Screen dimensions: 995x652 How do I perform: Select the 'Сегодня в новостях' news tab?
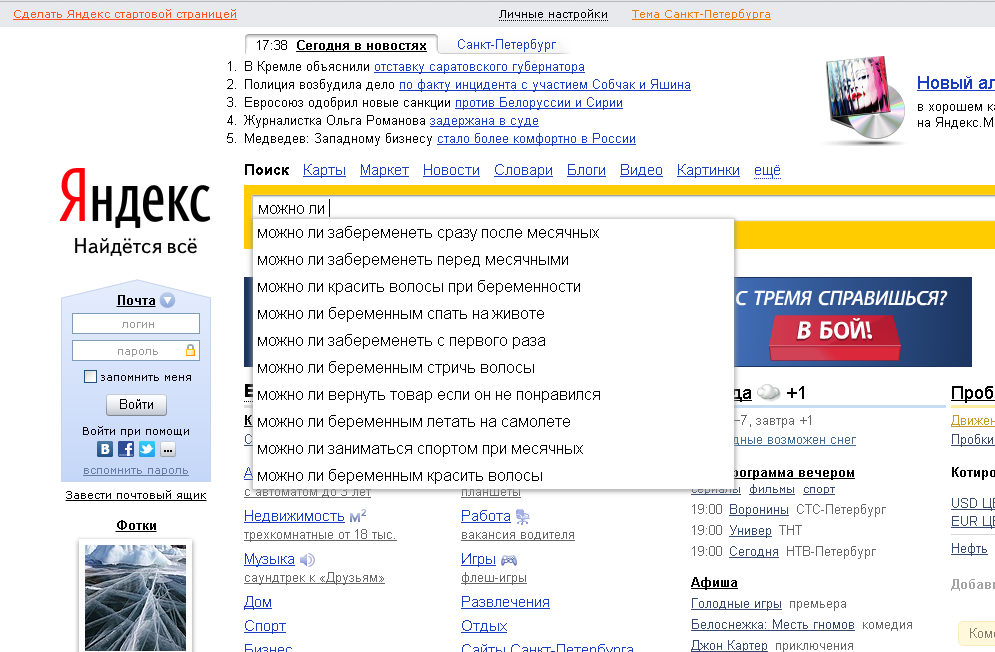pos(361,45)
